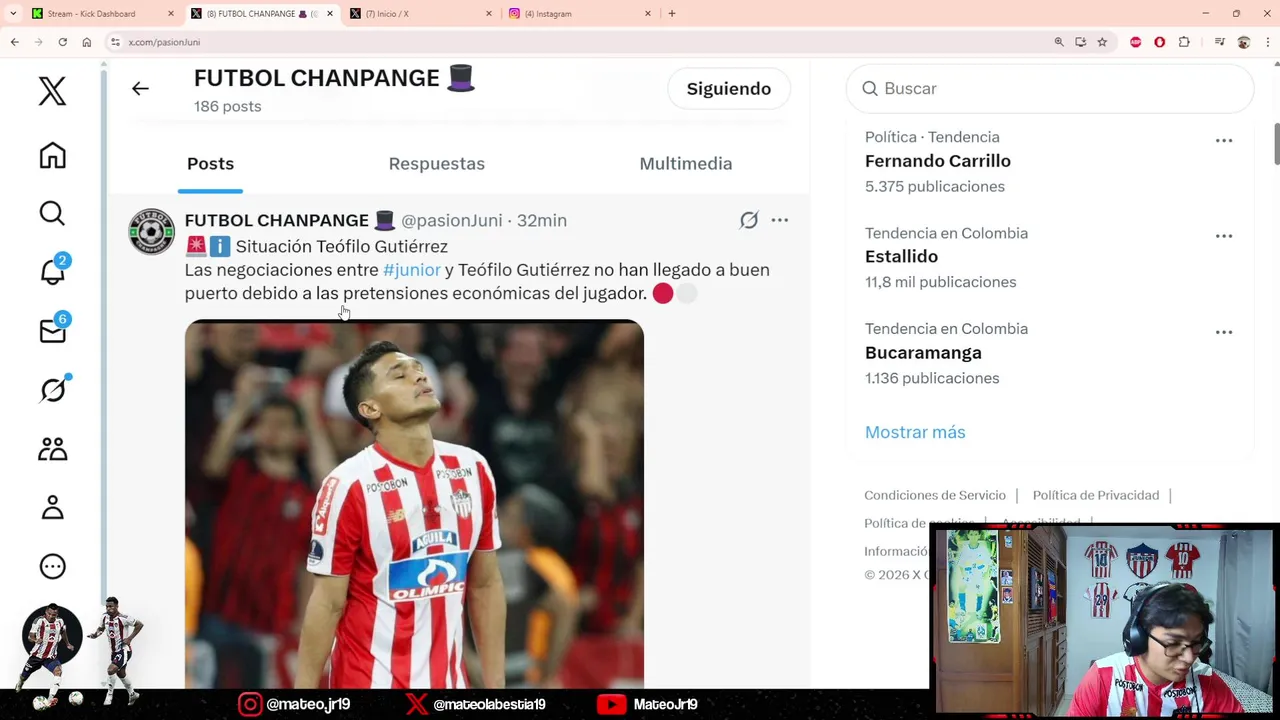Switch to the Multimedia tab

pos(685,164)
